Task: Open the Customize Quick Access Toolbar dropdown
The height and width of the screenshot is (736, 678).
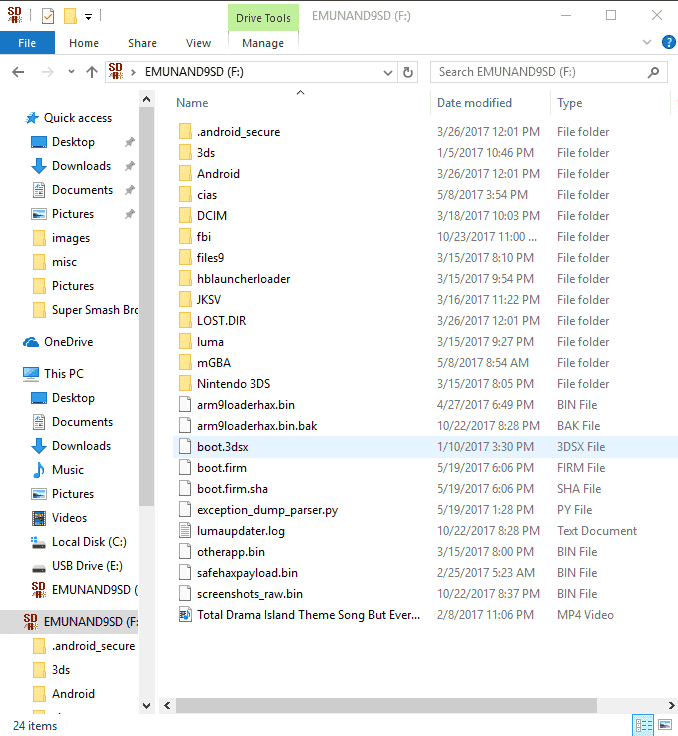Action: tap(88, 17)
